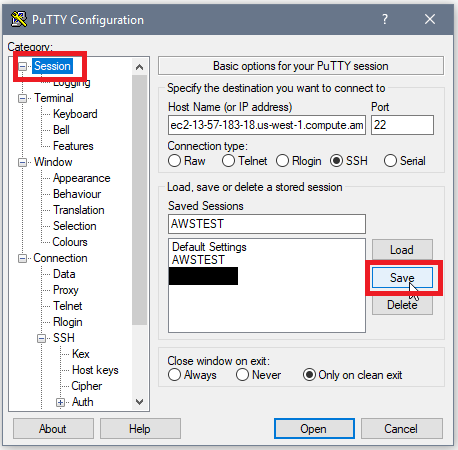Choose Only on clean exit option
Viewport: 458px width, 450px height.
pyautogui.click(x=352, y=375)
